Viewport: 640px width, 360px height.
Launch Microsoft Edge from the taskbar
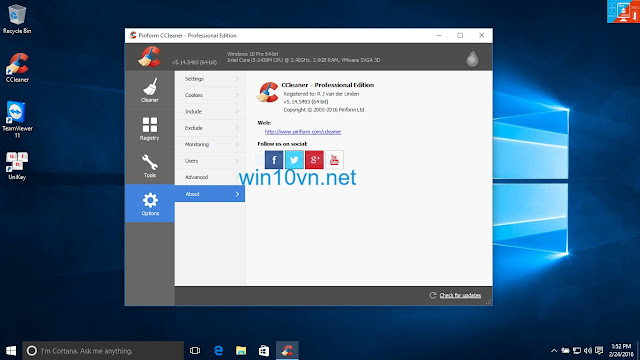(218, 351)
